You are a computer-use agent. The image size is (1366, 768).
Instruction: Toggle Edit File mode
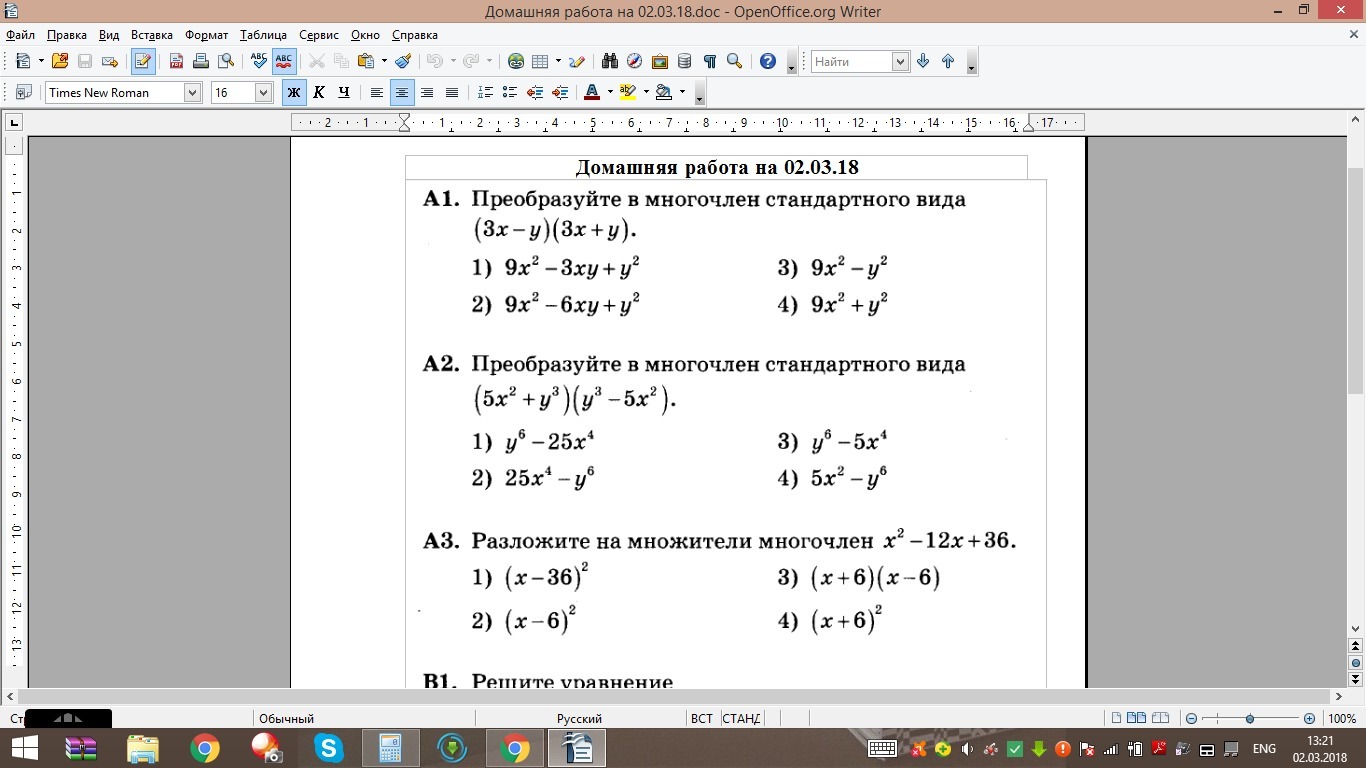(x=143, y=61)
